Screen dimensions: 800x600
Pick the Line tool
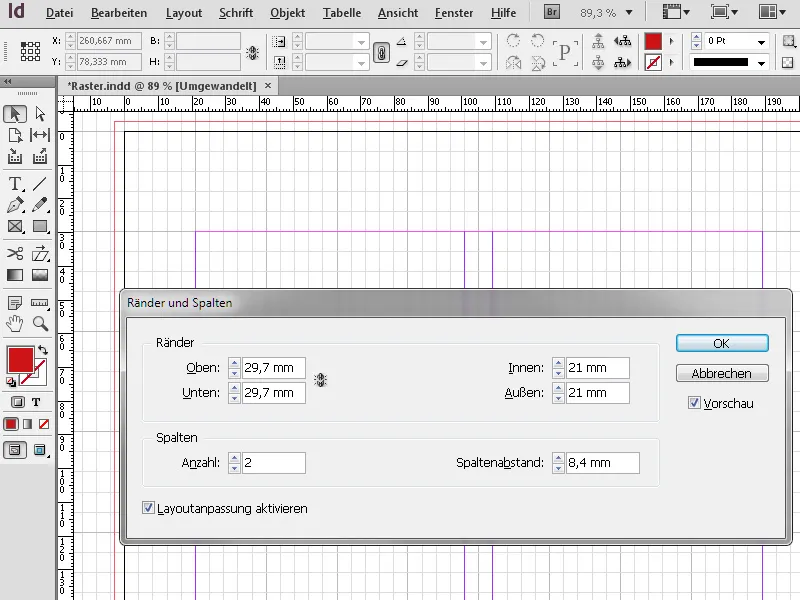(x=40, y=183)
